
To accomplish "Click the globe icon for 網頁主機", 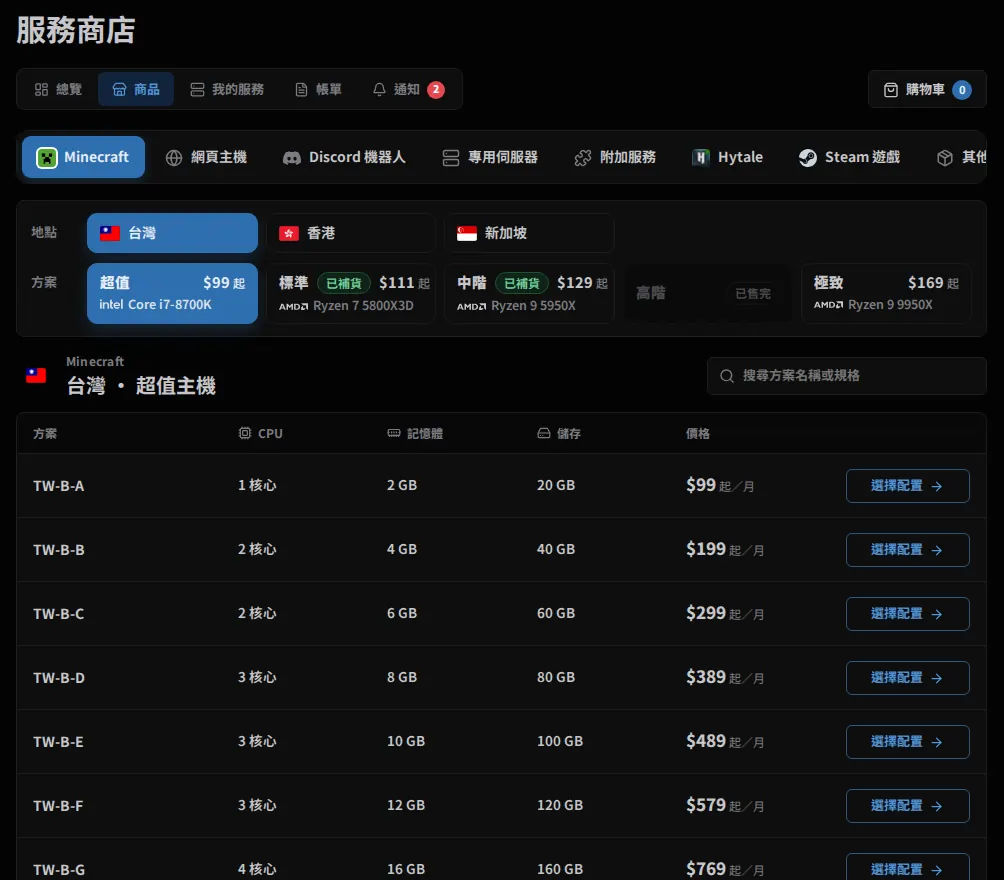I will (x=174, y=158).
